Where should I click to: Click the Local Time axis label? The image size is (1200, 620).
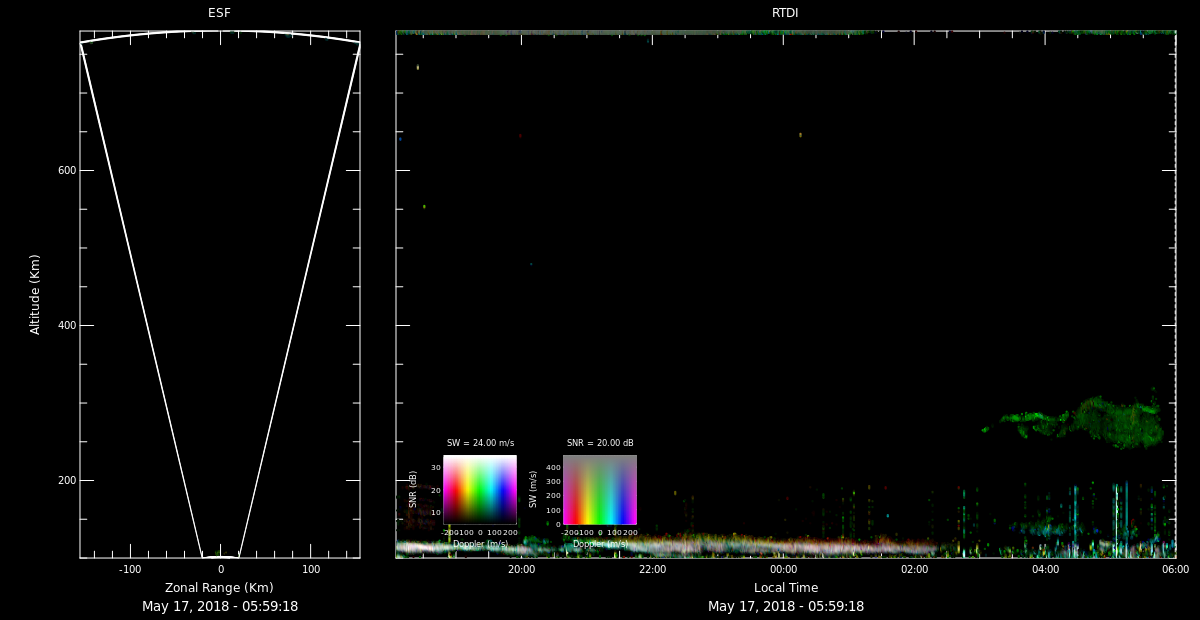point(785,588)
